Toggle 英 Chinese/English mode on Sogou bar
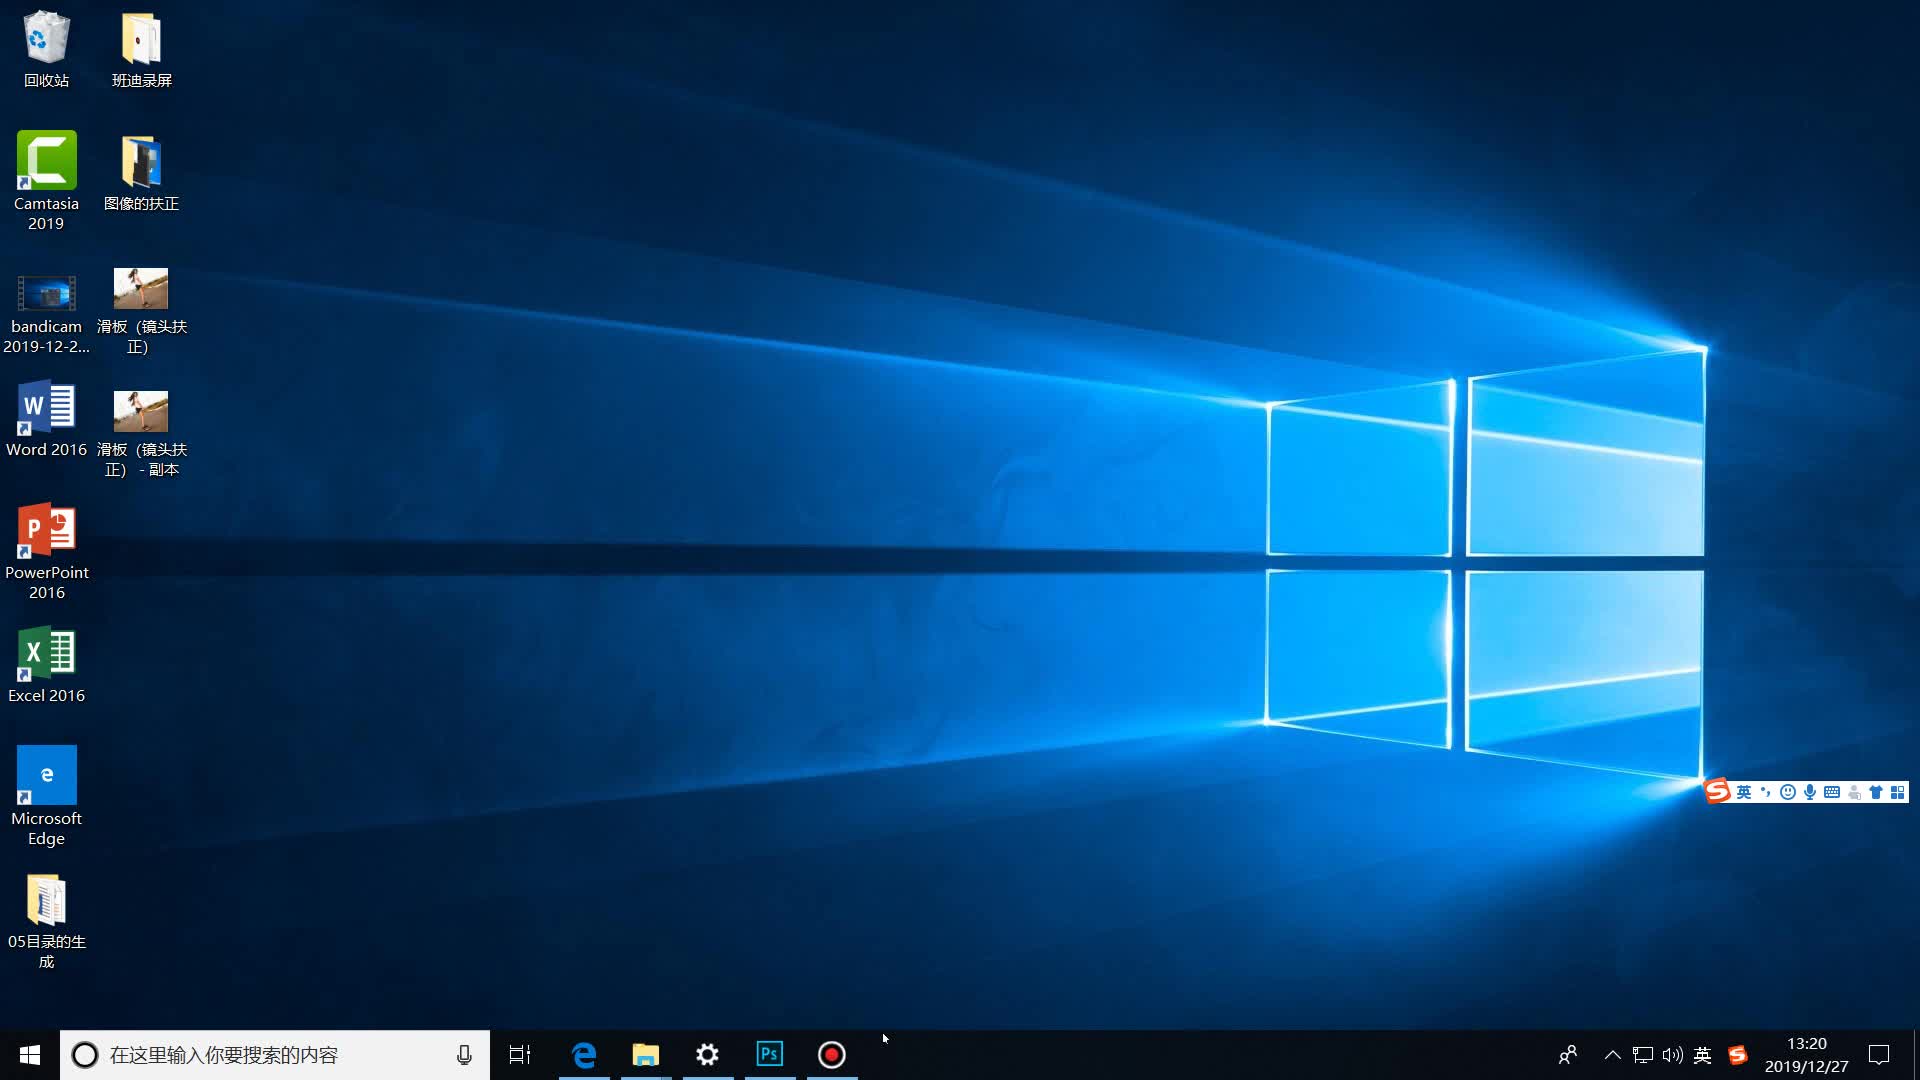 tap(1744, 792)
